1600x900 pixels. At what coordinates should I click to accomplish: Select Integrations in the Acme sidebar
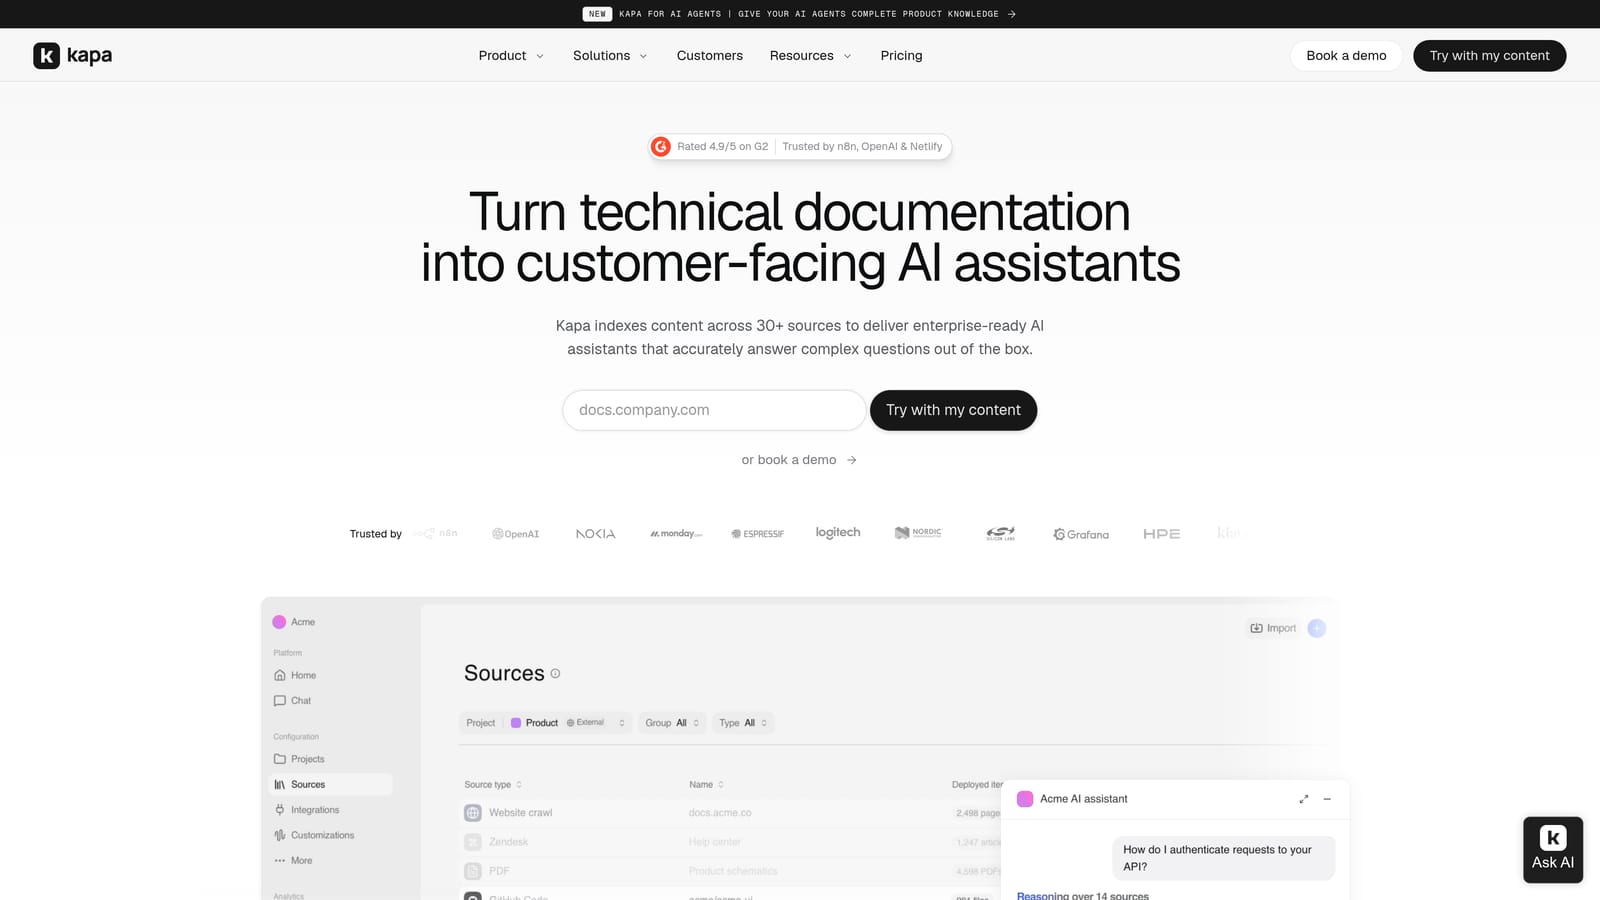tap(315, 810)
